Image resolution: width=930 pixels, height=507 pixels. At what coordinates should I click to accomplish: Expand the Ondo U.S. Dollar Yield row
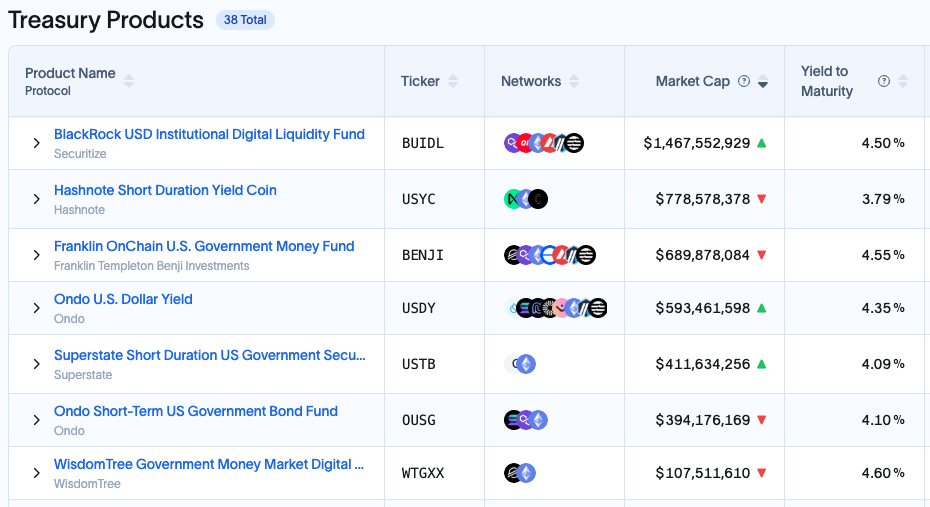(x=37, y=308)
